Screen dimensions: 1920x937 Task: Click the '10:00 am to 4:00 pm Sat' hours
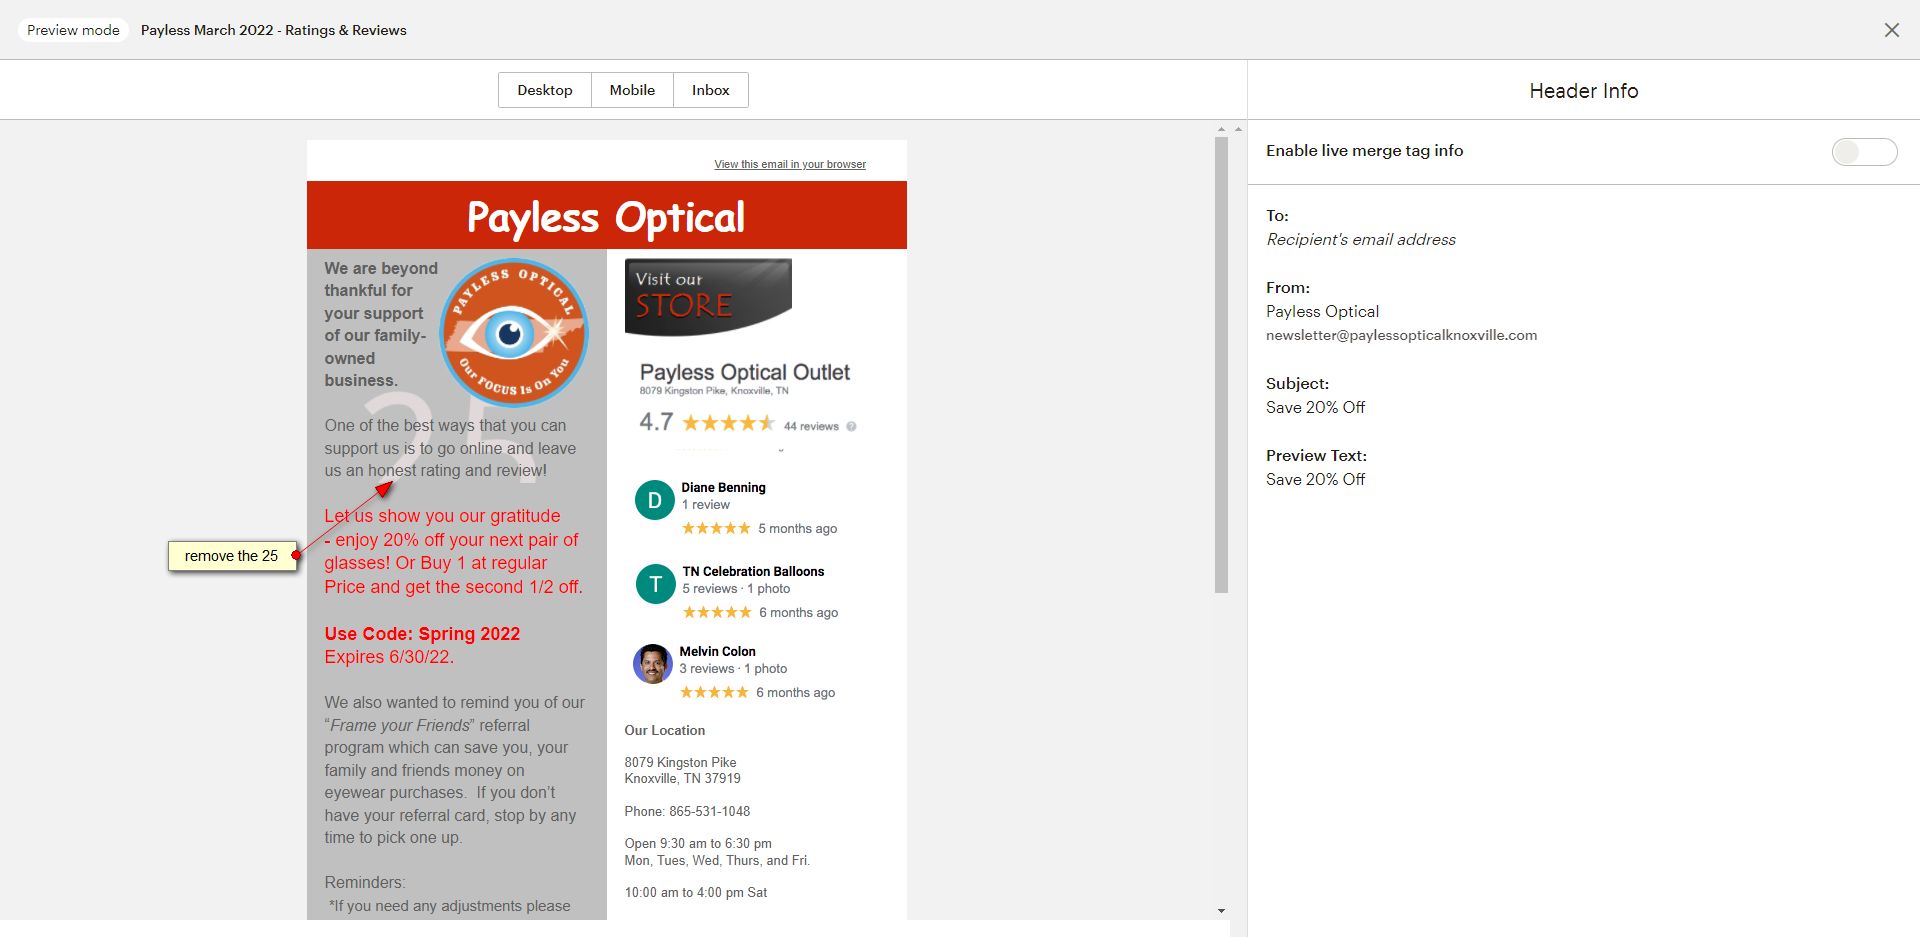pos(696,892)
